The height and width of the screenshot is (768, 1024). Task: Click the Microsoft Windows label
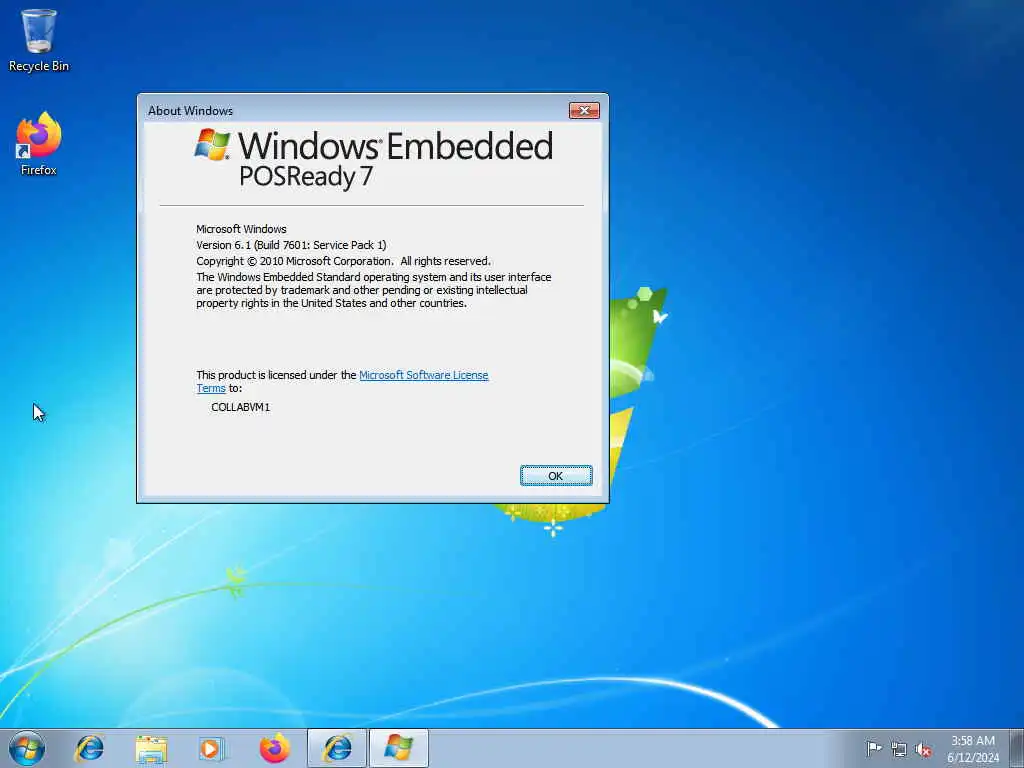point(242,229)
